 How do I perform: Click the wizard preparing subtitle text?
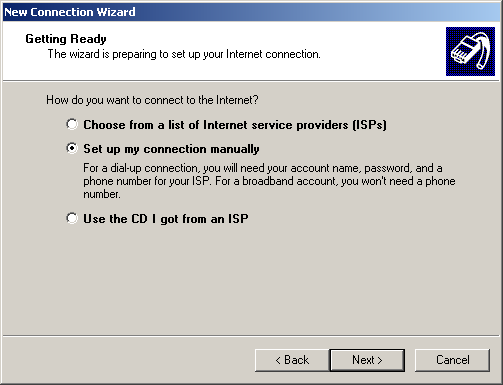[x=184, y=54]
